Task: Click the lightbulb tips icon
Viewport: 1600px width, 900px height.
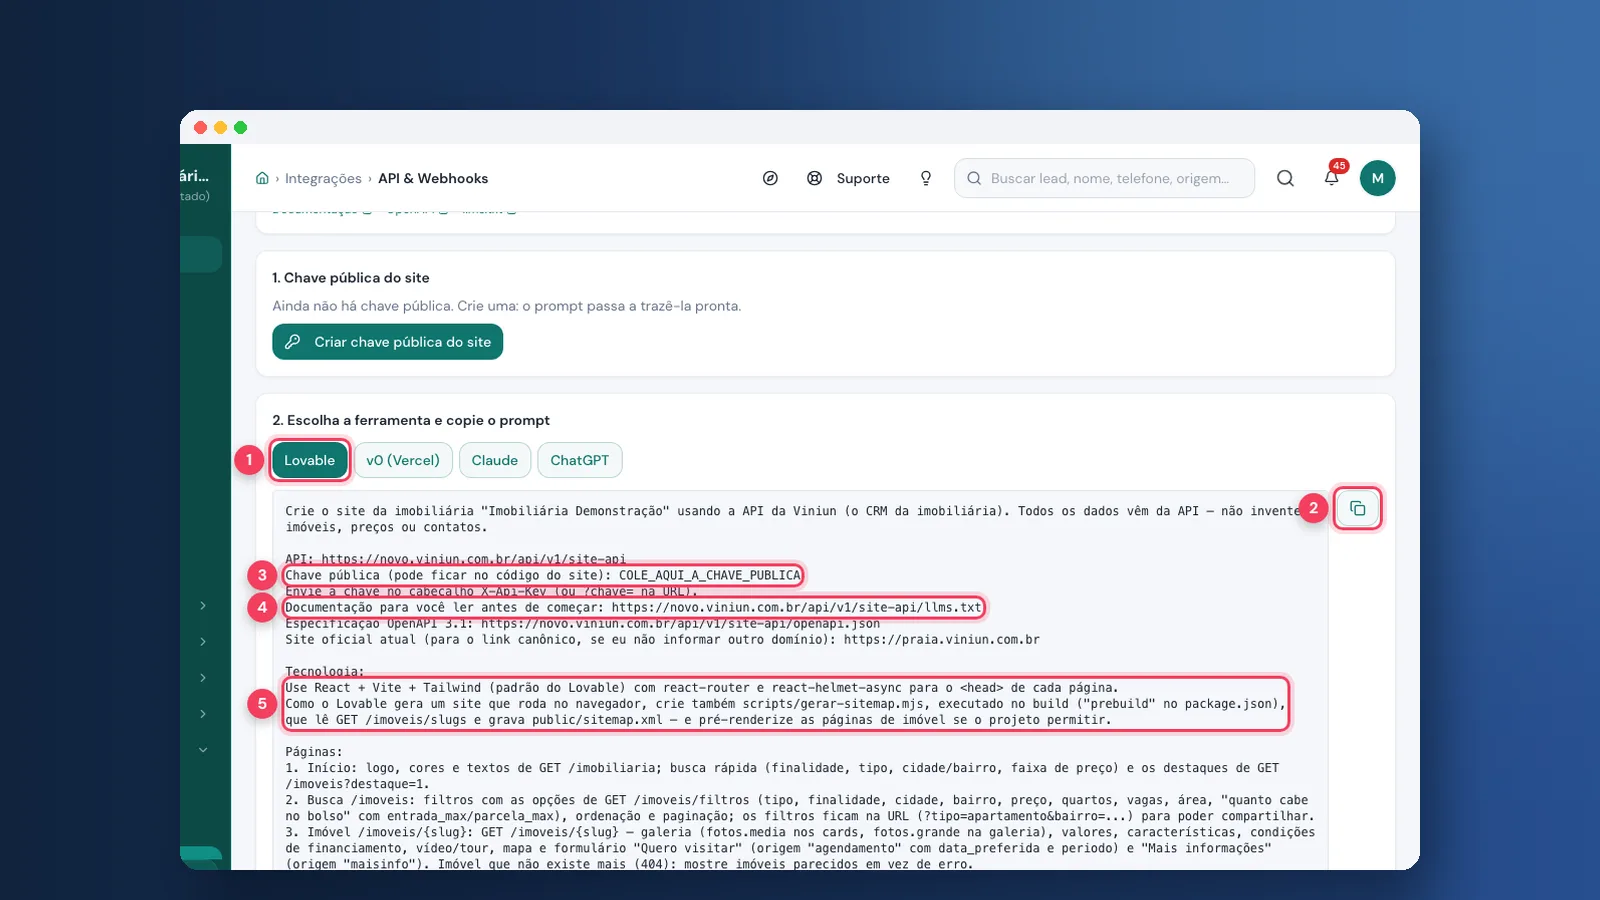Action: 926,178
